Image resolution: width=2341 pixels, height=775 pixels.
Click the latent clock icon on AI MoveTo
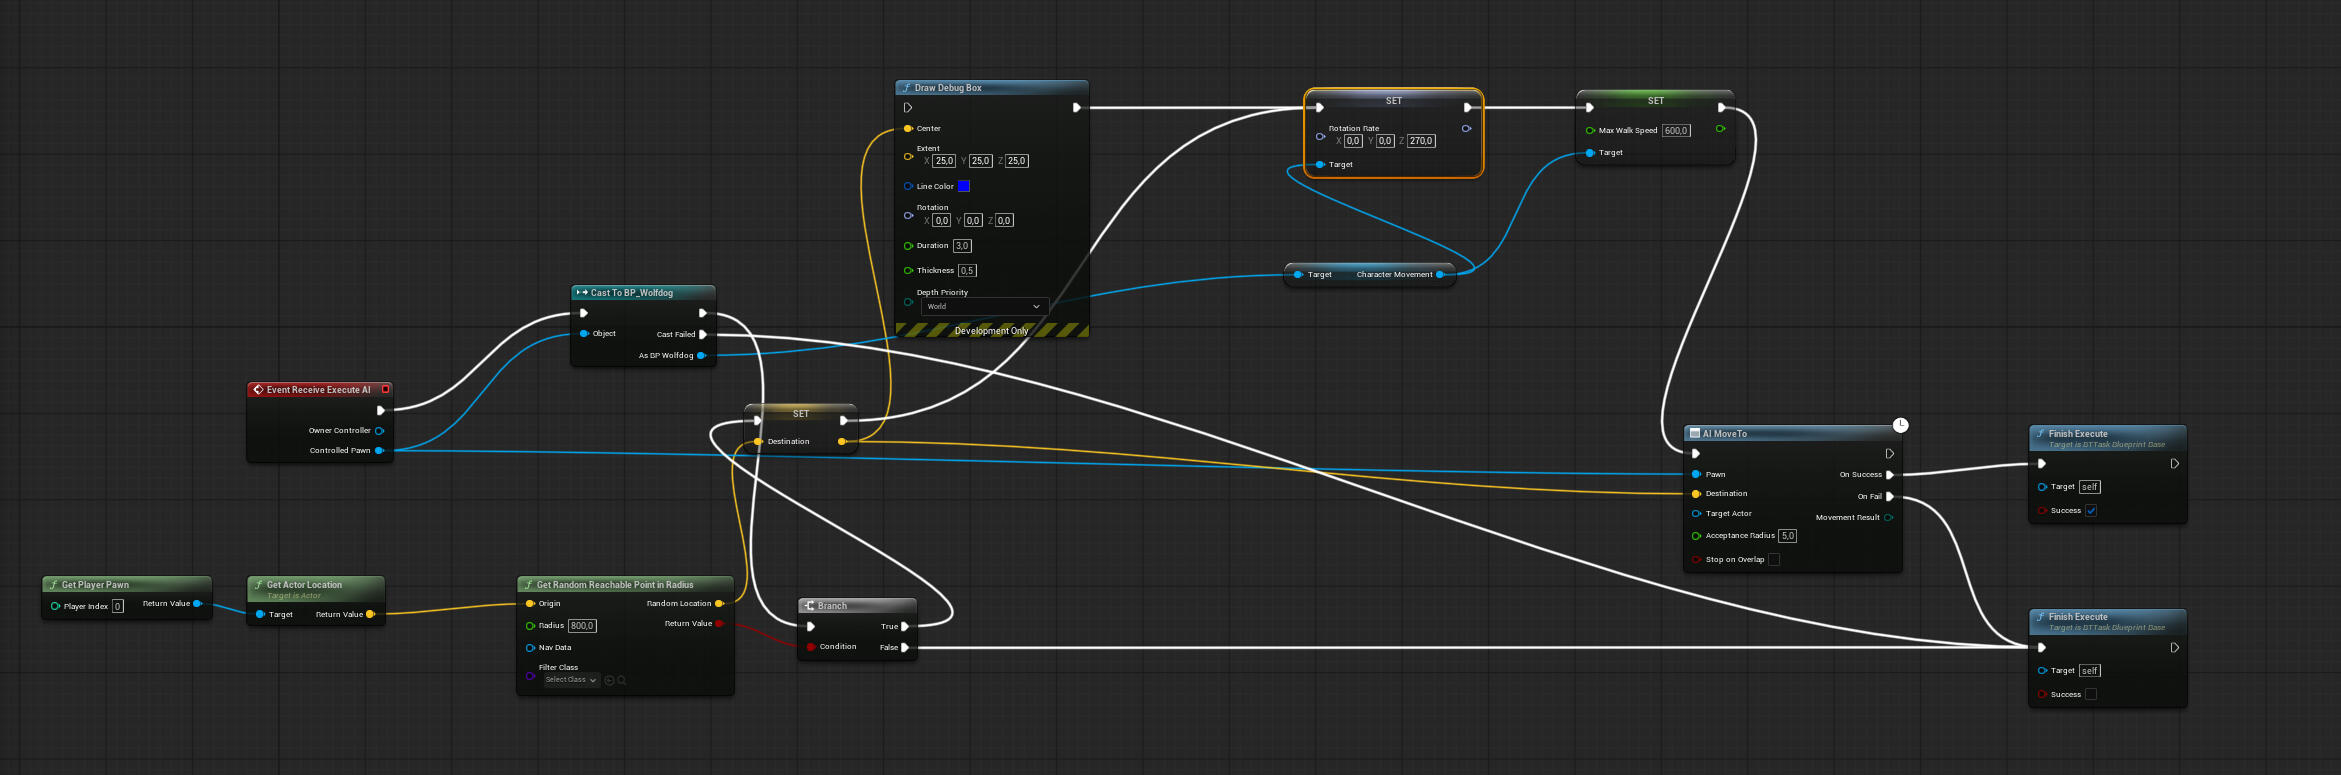[1900, 425]
